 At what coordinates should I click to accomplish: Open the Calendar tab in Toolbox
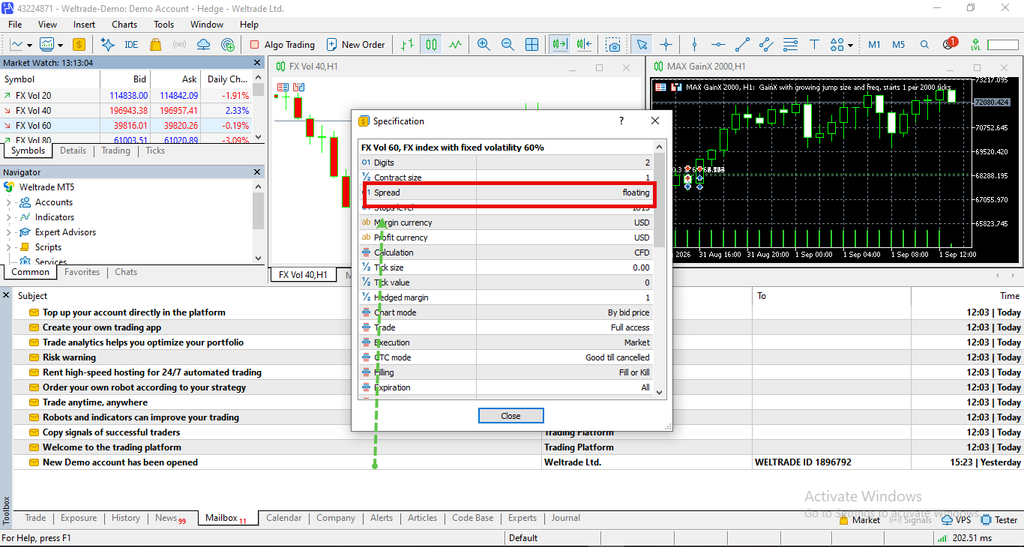click(x=283, y=518)
